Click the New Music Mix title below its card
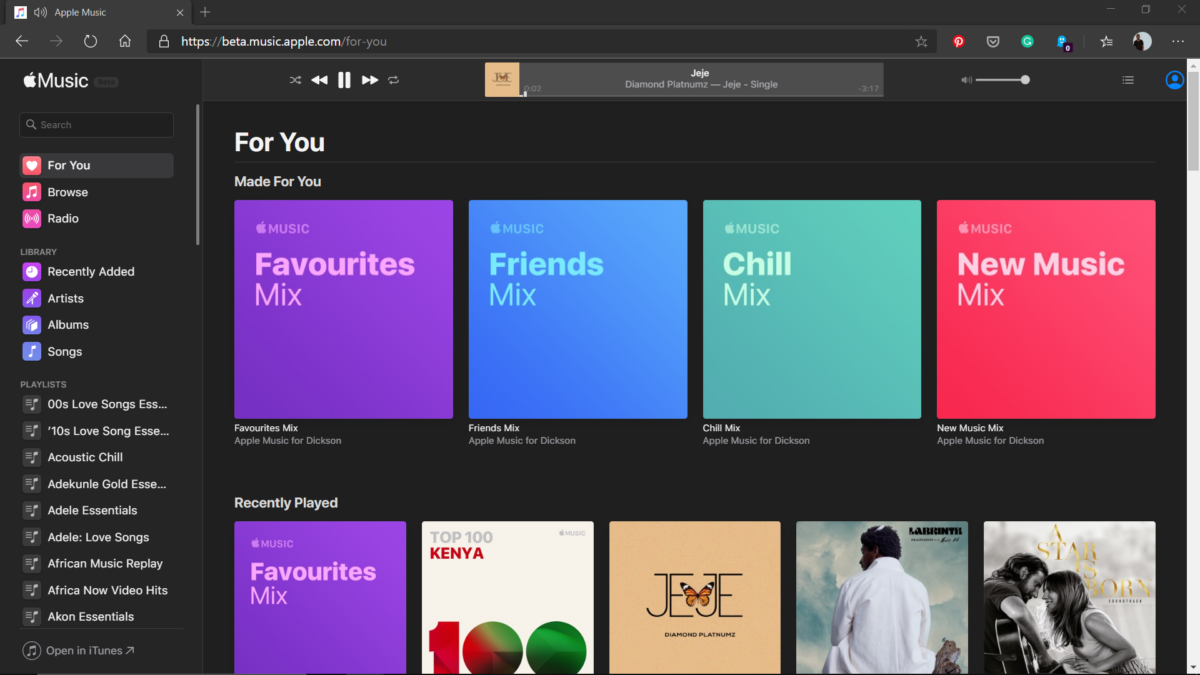This screenshot has height=675, width=1200. pyautogui.click(x=970, y=428)
